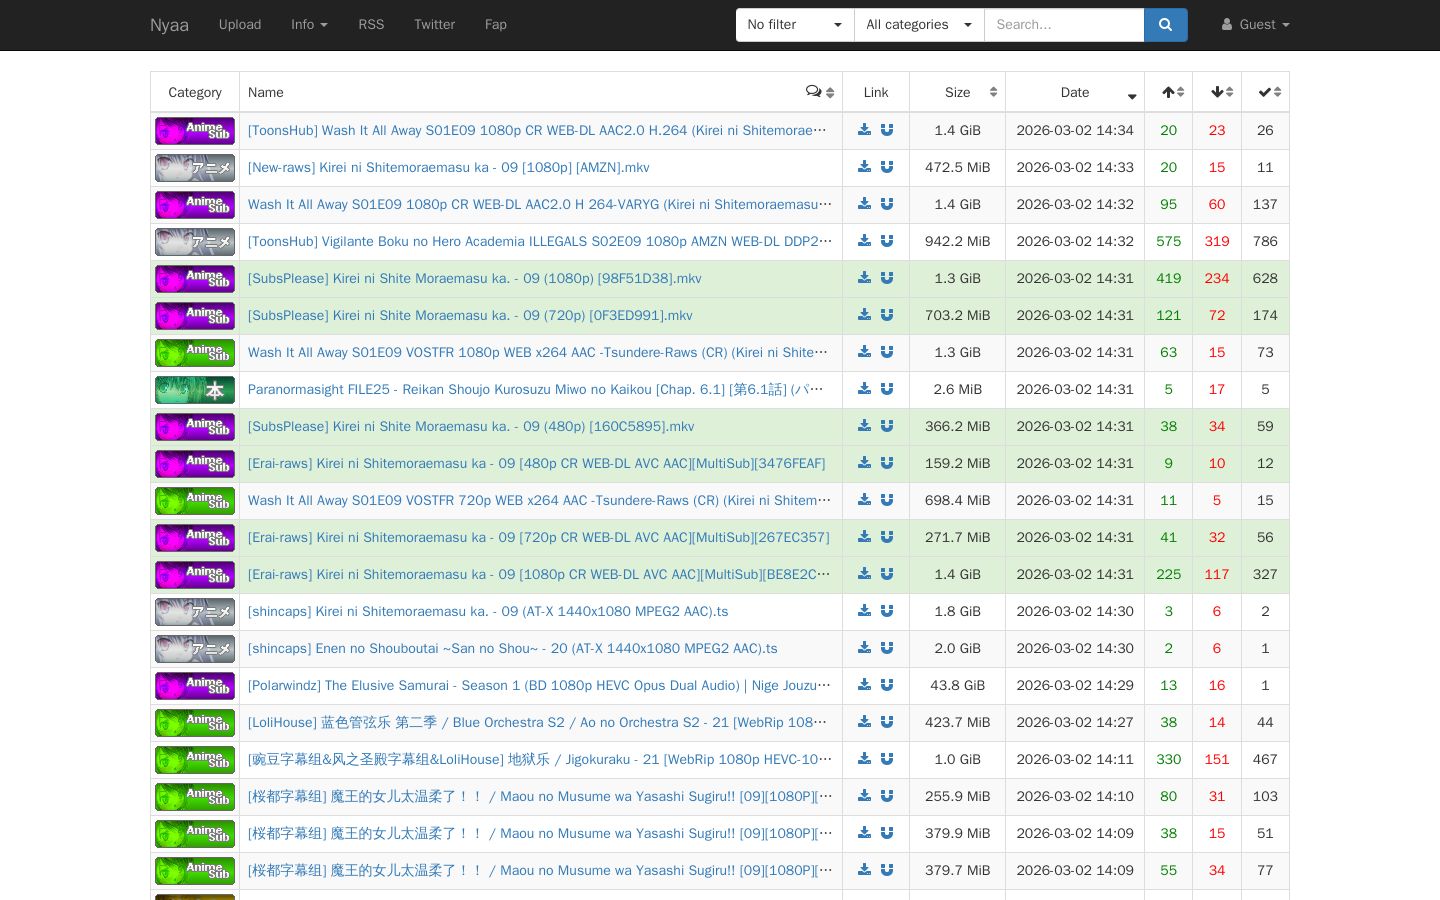1440x900 pixels.
Task: Click green non-English category icon of LoliHouse Blue Orchestra
Action: (195, 723)
